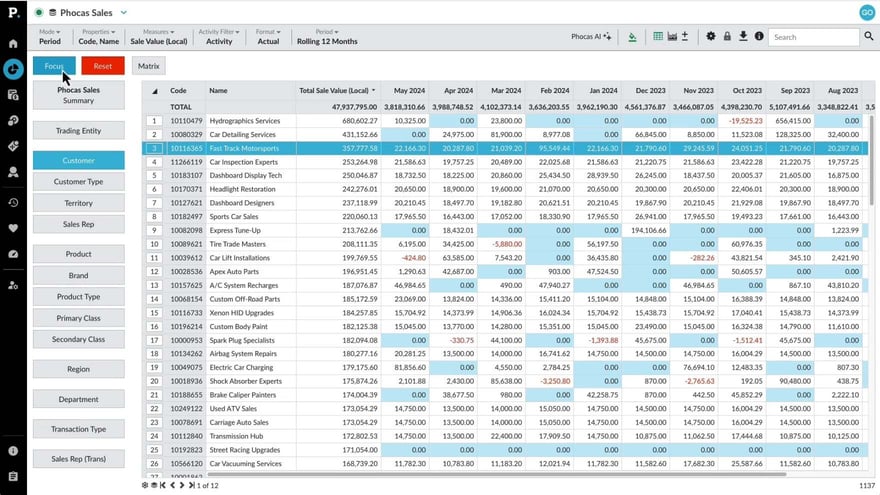
Task: Click the download export icon
Action: (743, 36)
